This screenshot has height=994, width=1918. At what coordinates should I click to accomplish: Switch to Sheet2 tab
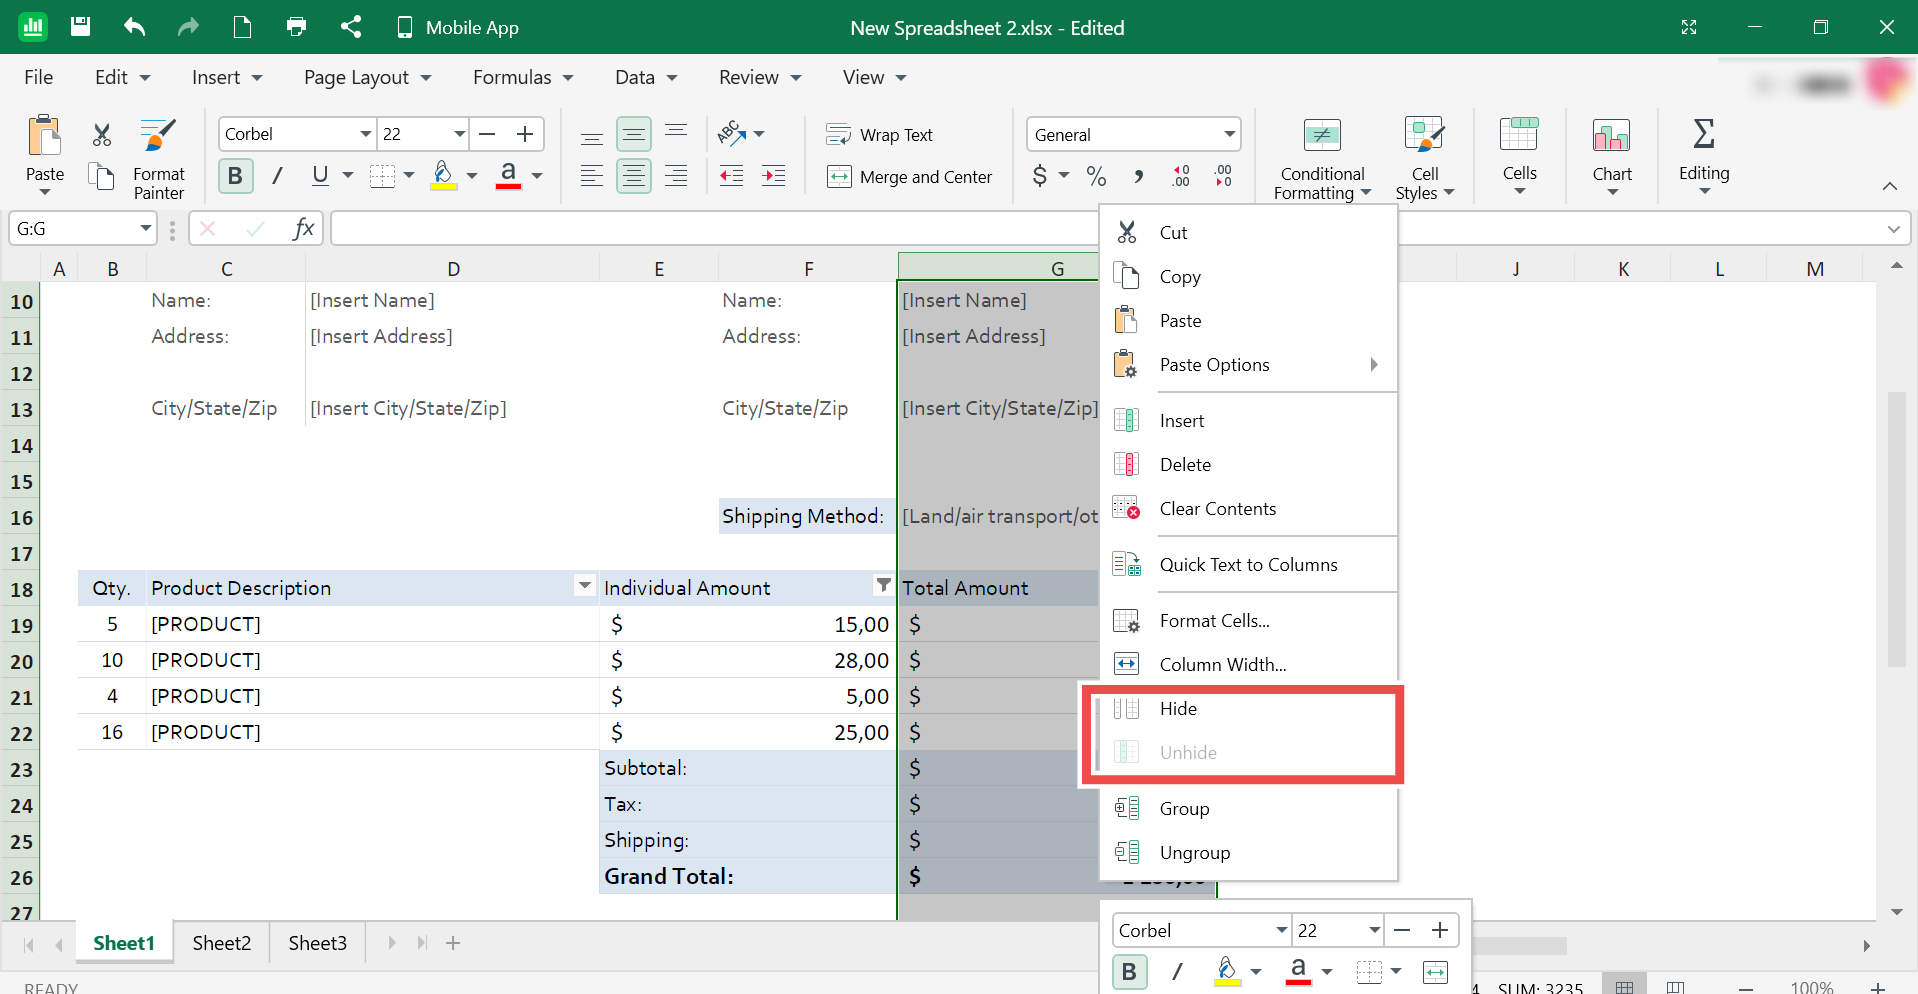tap(222, 943)
